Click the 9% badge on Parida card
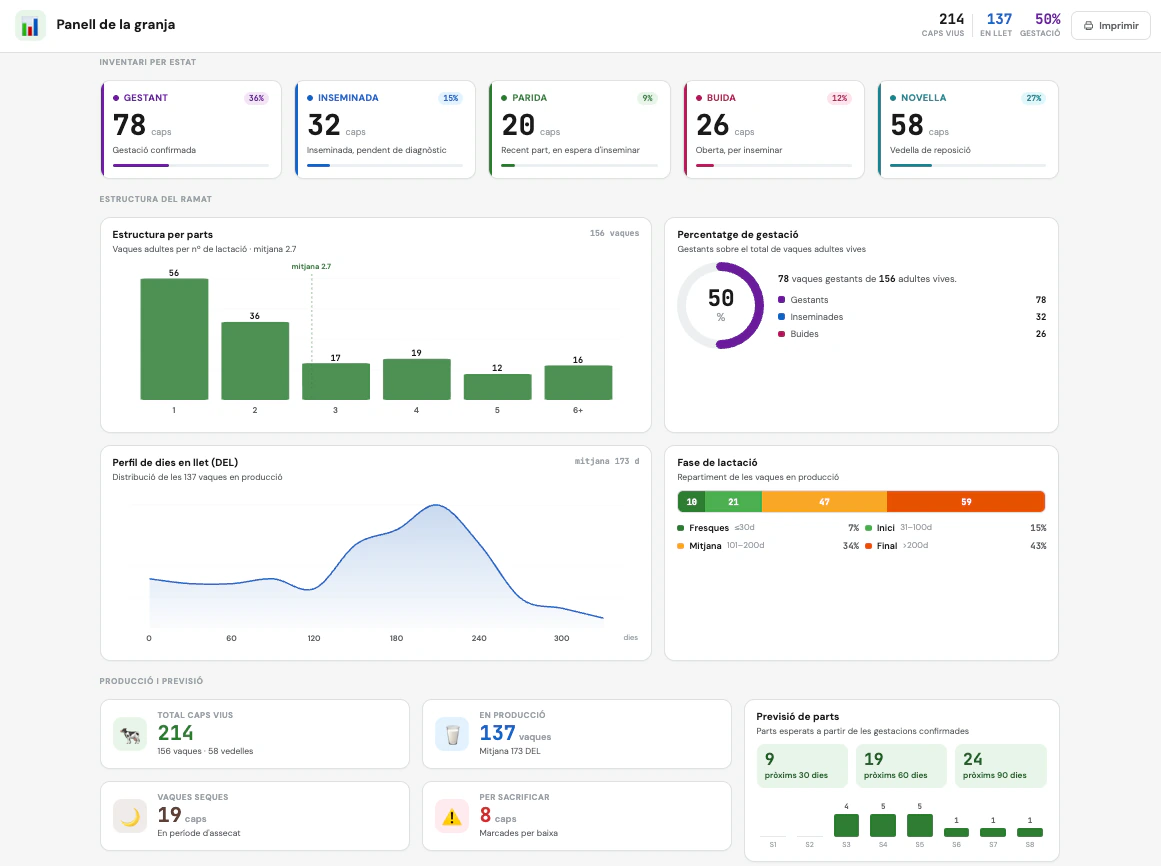 click(x=647, y=98)
